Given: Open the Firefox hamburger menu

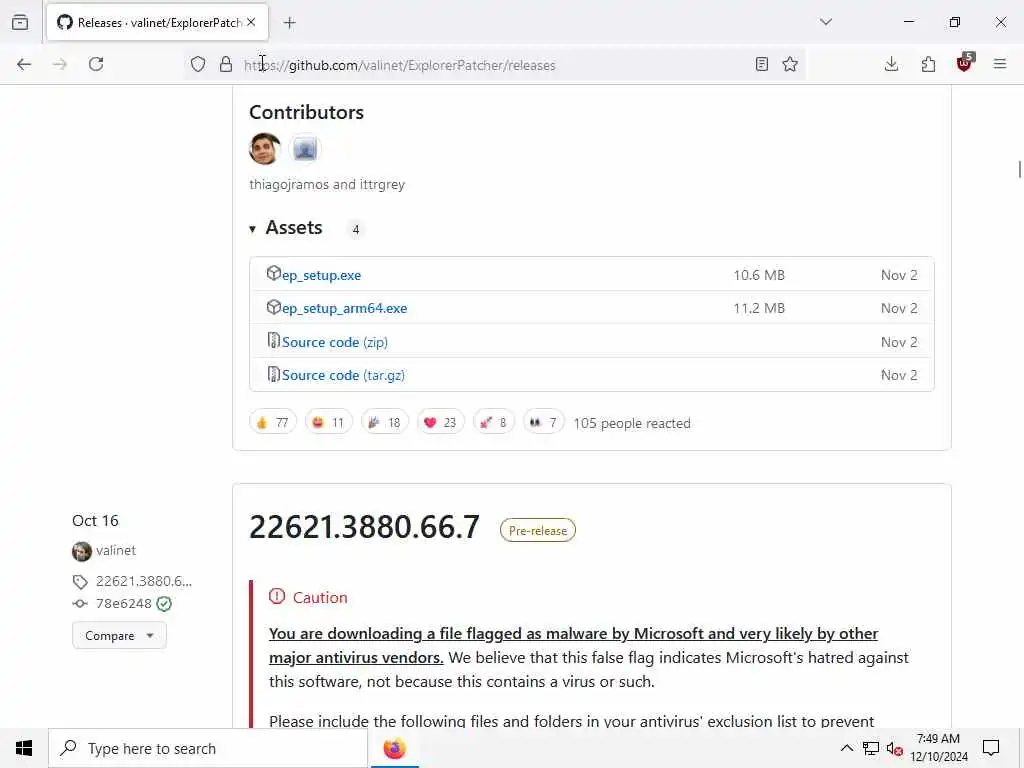Looking at the screenshot, I should (1000, 64).
